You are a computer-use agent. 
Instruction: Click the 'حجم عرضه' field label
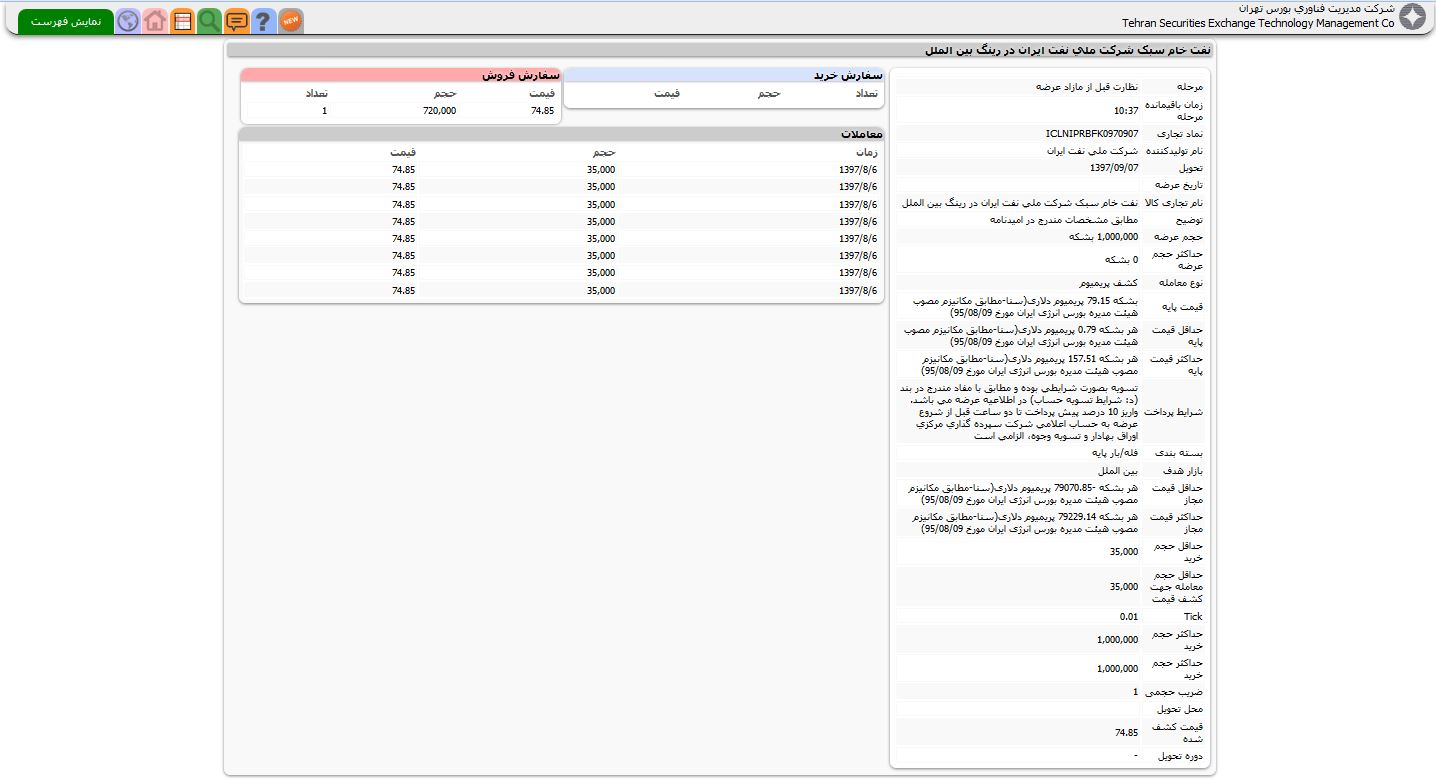(x=1181, y=236)
